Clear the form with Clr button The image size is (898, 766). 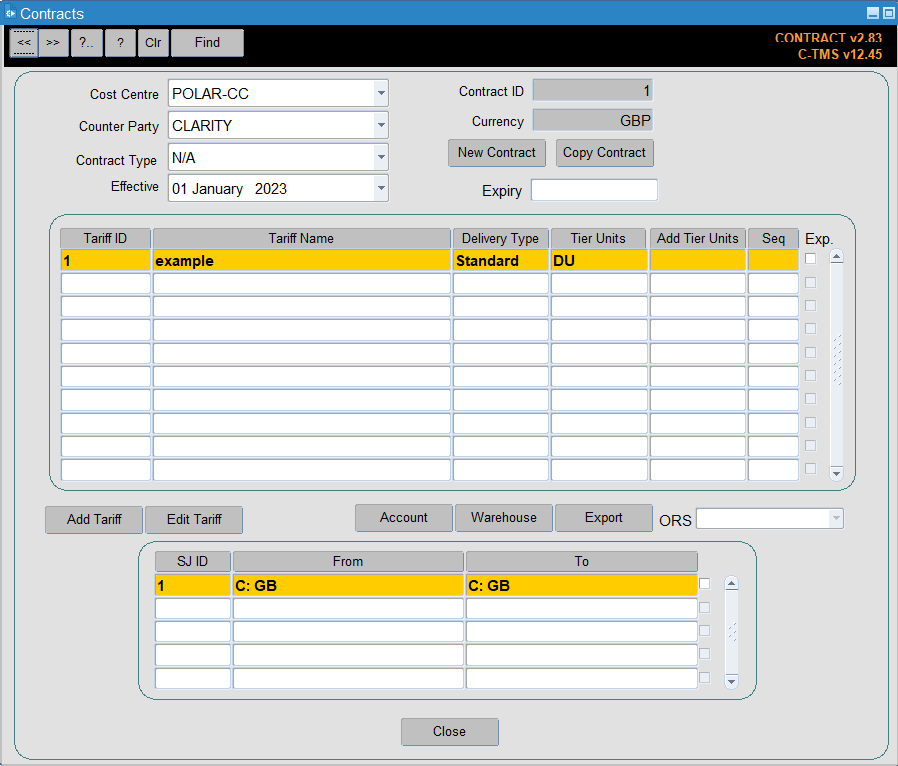[153, 43]
